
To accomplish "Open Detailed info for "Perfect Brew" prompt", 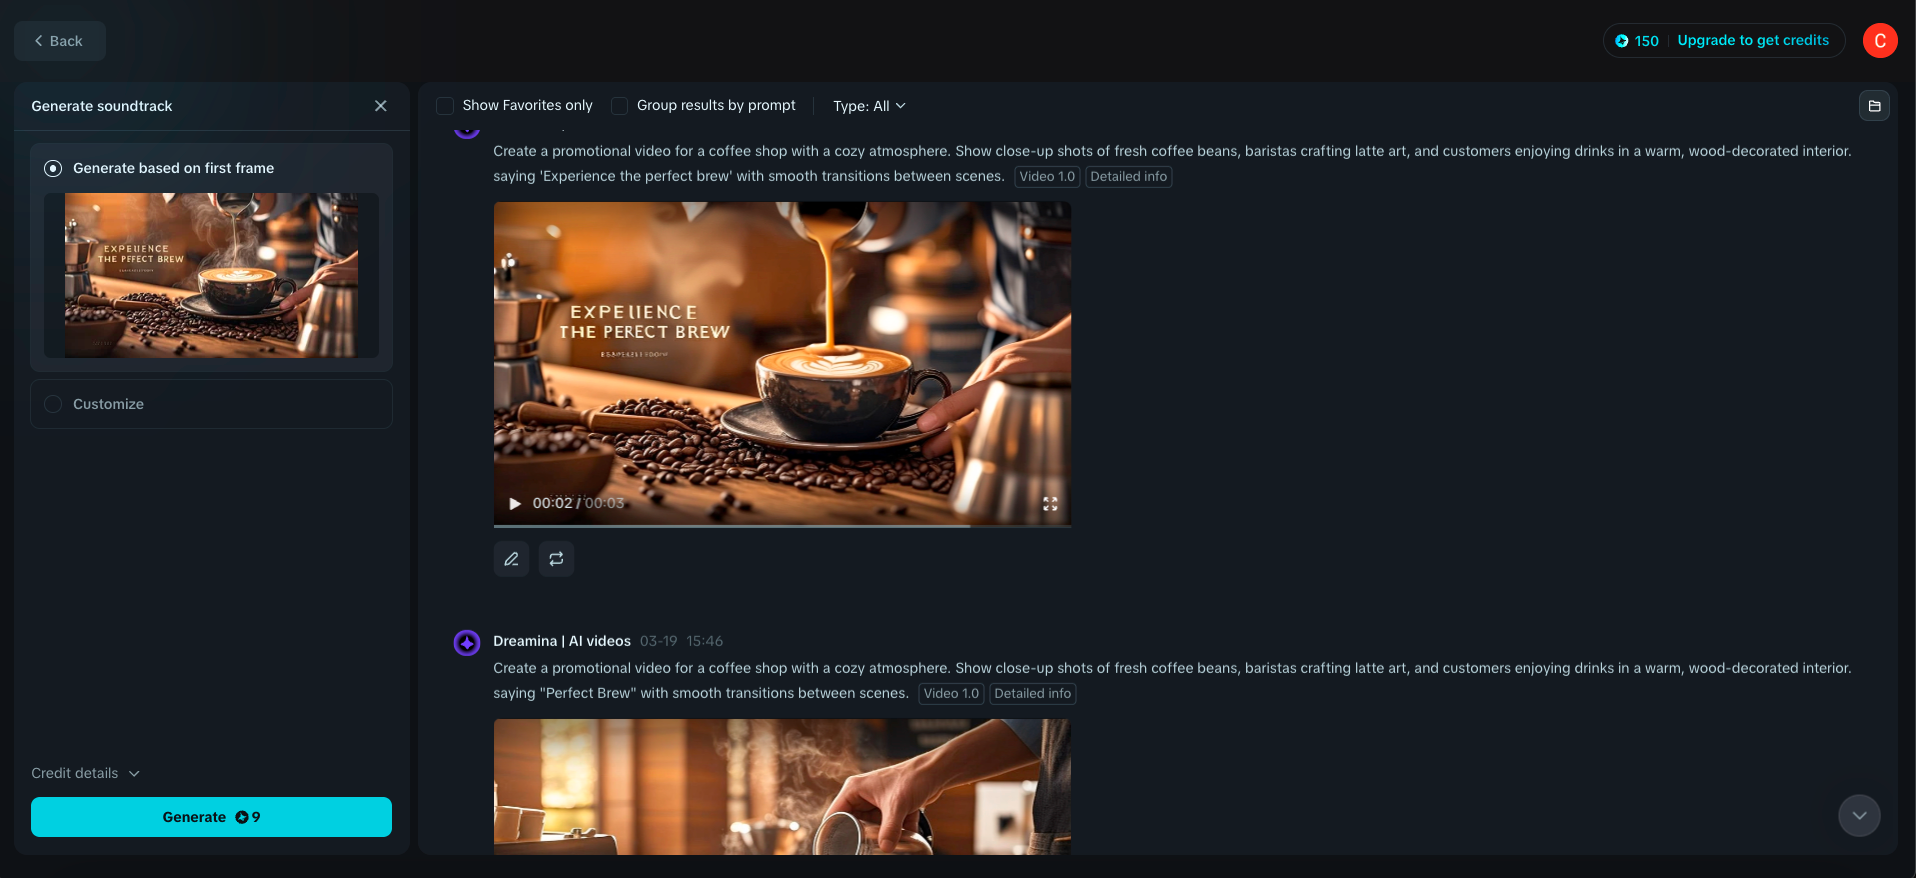I will click(1032, 694).
